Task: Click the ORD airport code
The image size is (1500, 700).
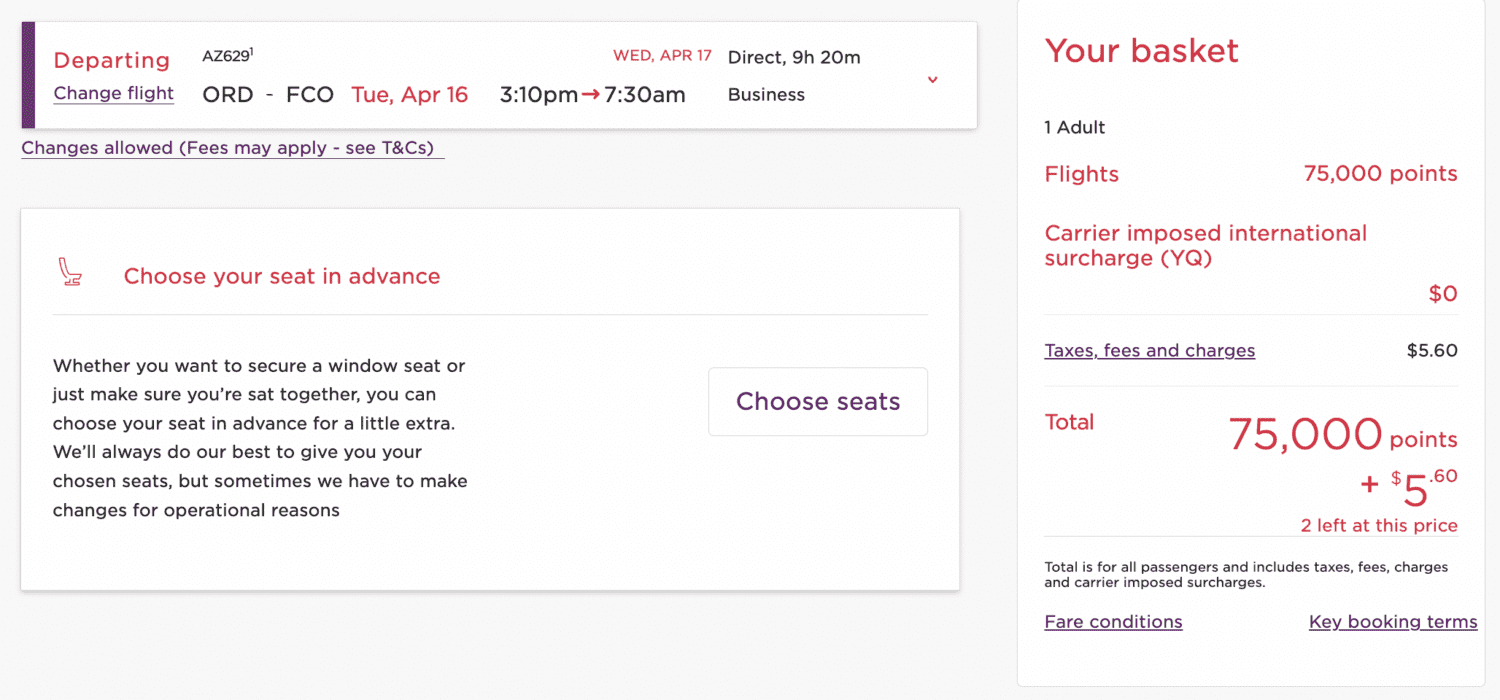Action: (228, 94)
